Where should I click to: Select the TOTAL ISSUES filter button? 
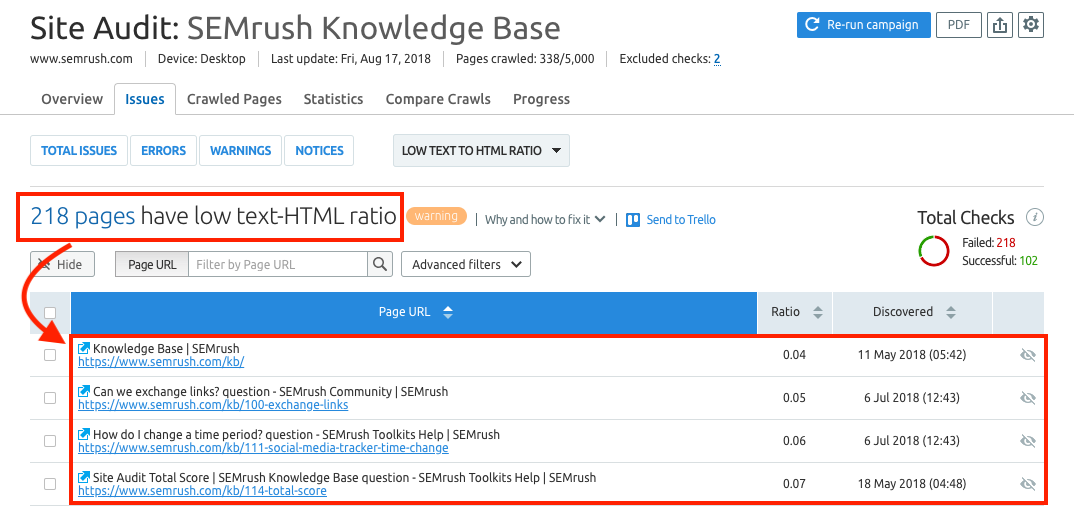[79, 151]
